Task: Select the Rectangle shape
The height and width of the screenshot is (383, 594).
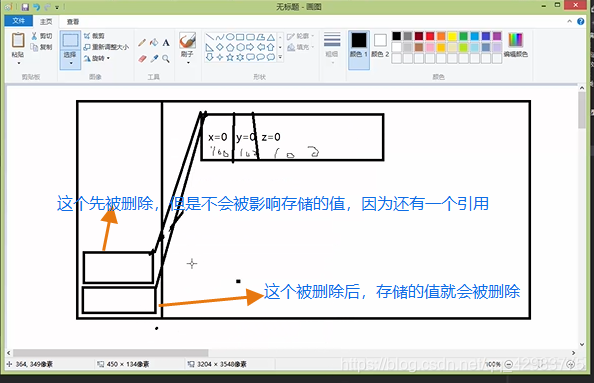Action: [x=240, y=37]
